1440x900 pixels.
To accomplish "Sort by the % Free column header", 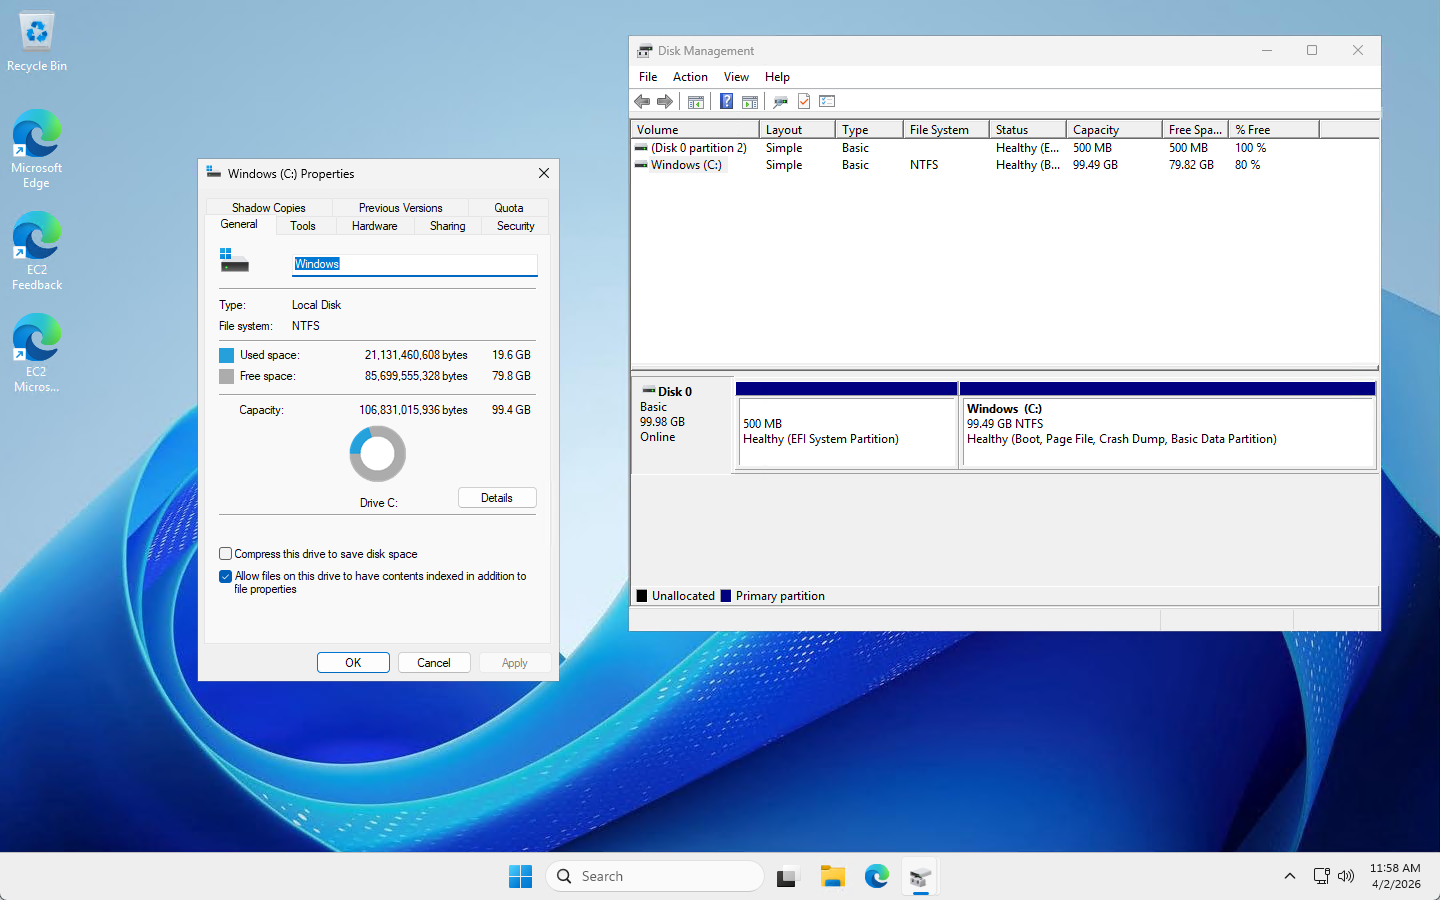I will 1274,130.
